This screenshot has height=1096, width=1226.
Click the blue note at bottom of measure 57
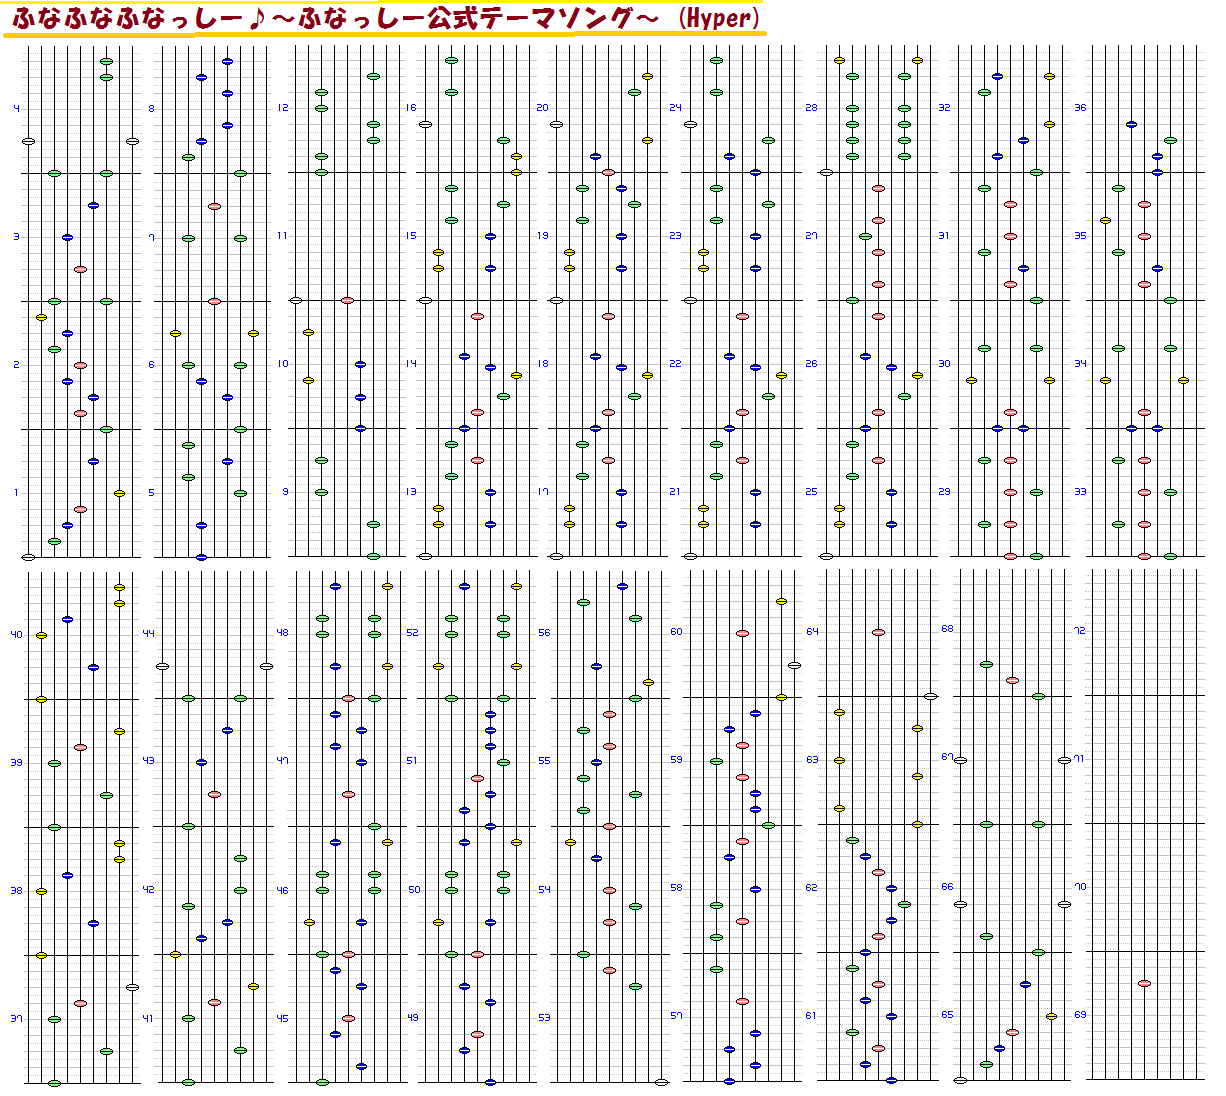coord(729,1081)
